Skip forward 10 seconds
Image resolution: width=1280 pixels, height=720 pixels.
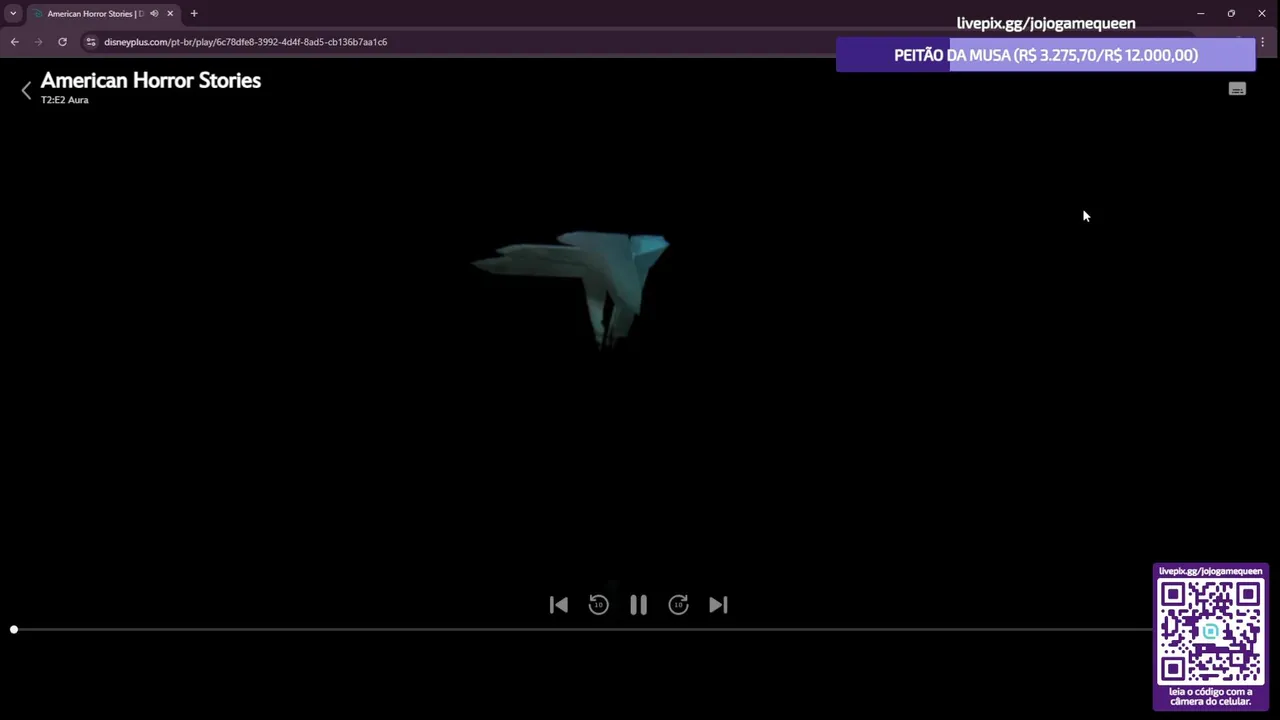[x=678, y=604]
